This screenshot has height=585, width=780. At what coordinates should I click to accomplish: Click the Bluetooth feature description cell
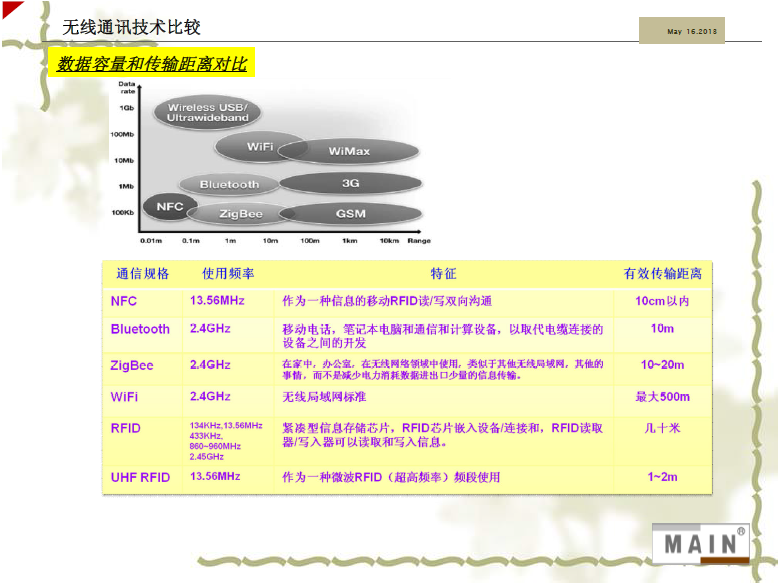(443, 336)
